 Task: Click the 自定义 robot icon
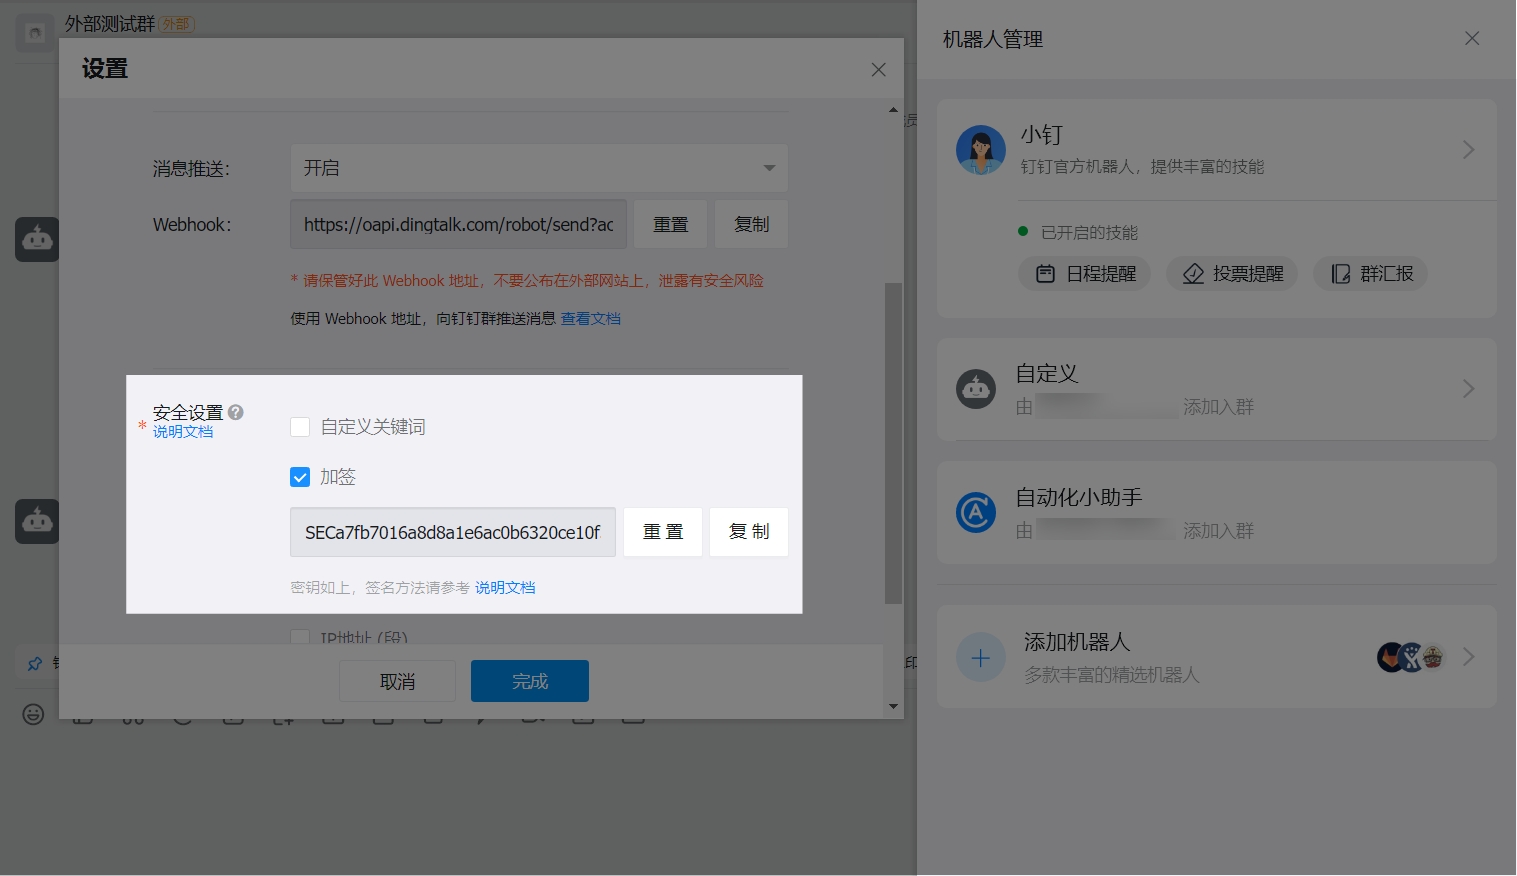click(976, 389)
